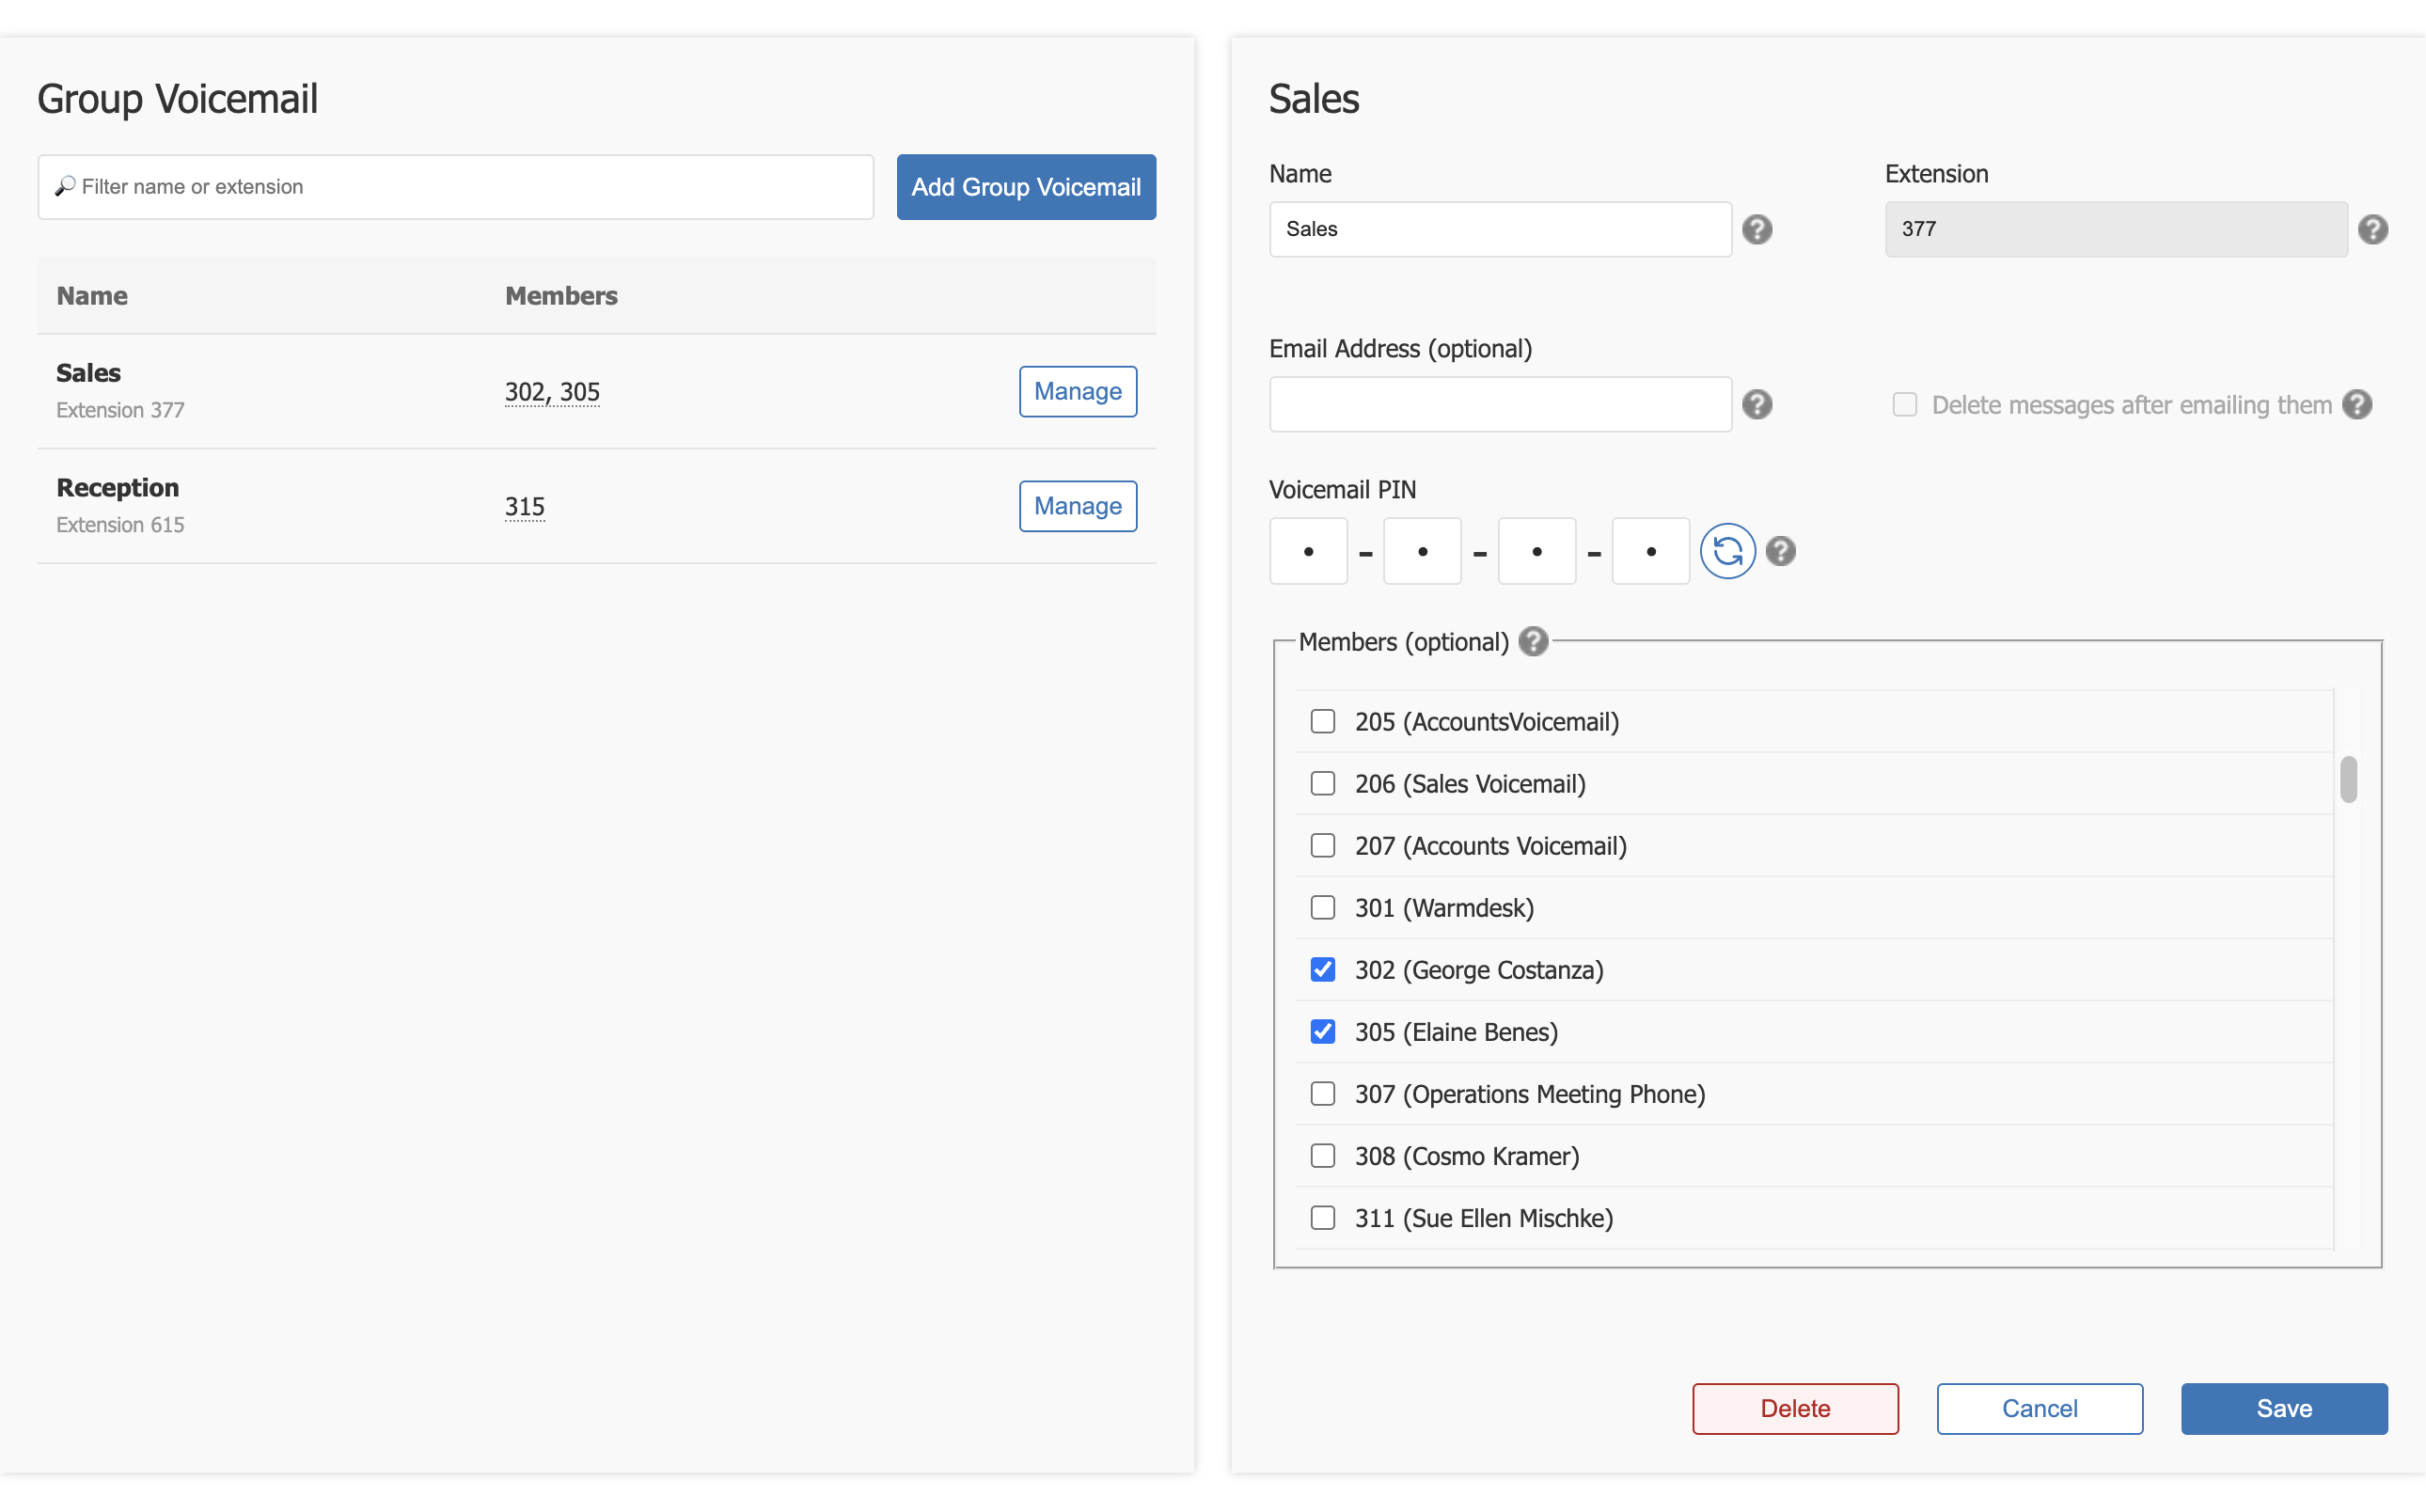
Task: Click the help icon beside Members (optional)
Action: (1533, 641)
